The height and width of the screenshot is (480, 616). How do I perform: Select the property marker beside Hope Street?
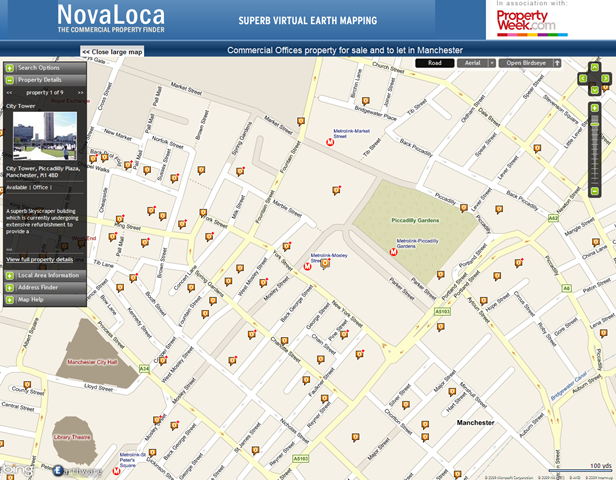pos(484,301)
